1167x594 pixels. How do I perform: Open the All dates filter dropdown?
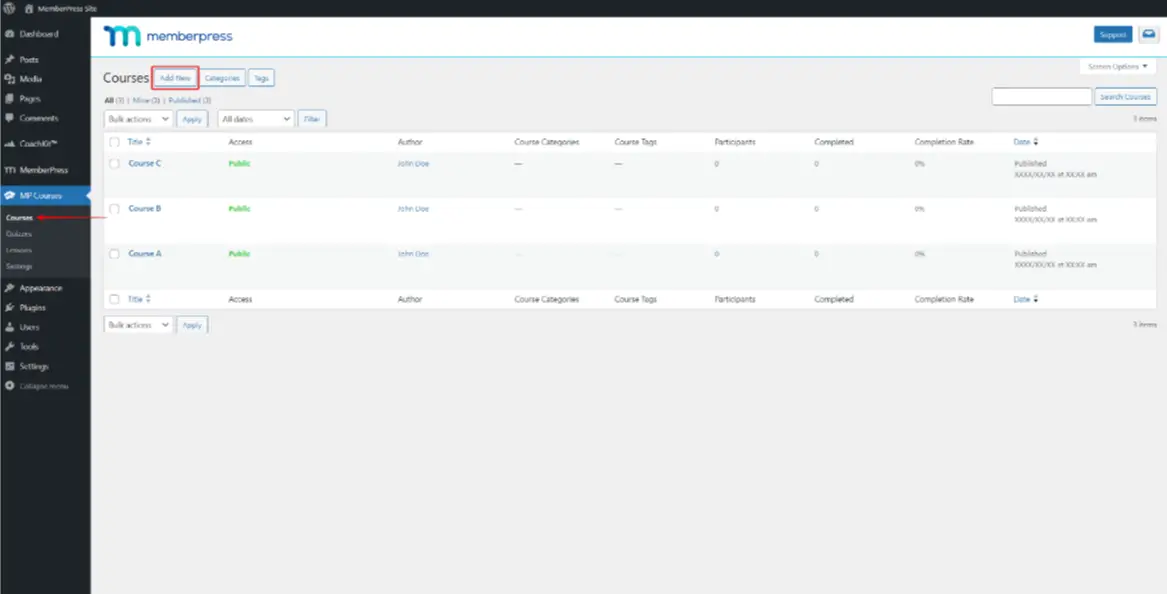click(256, 119)
